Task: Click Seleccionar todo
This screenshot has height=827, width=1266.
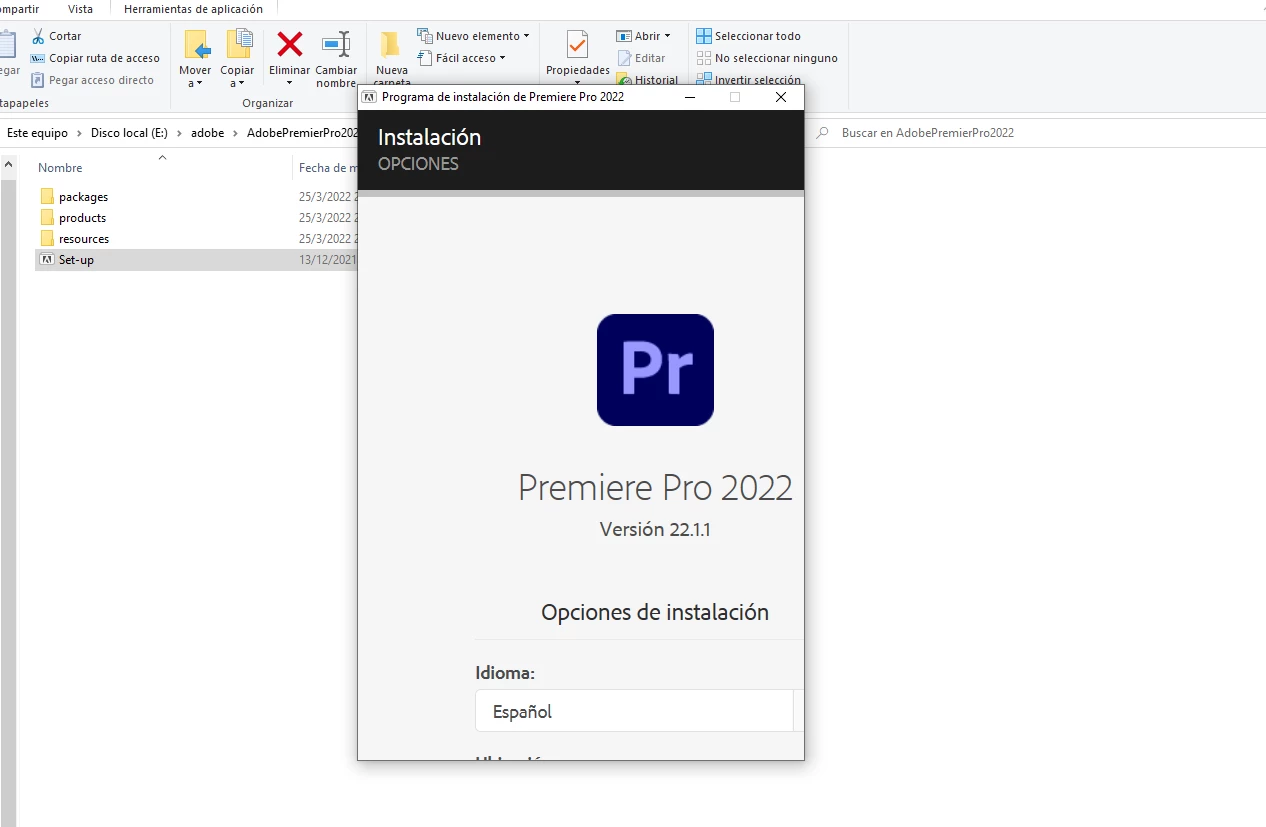Action: tap(748, 36)
